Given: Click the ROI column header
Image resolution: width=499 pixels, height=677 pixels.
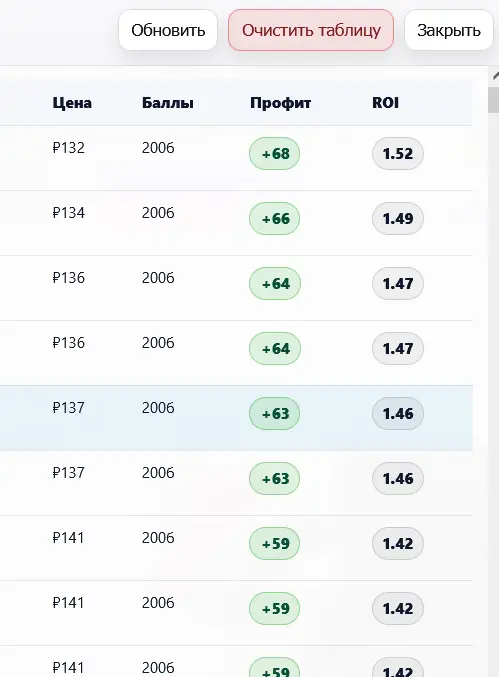Looking at the screenshot, I should (x=385, y=103).
